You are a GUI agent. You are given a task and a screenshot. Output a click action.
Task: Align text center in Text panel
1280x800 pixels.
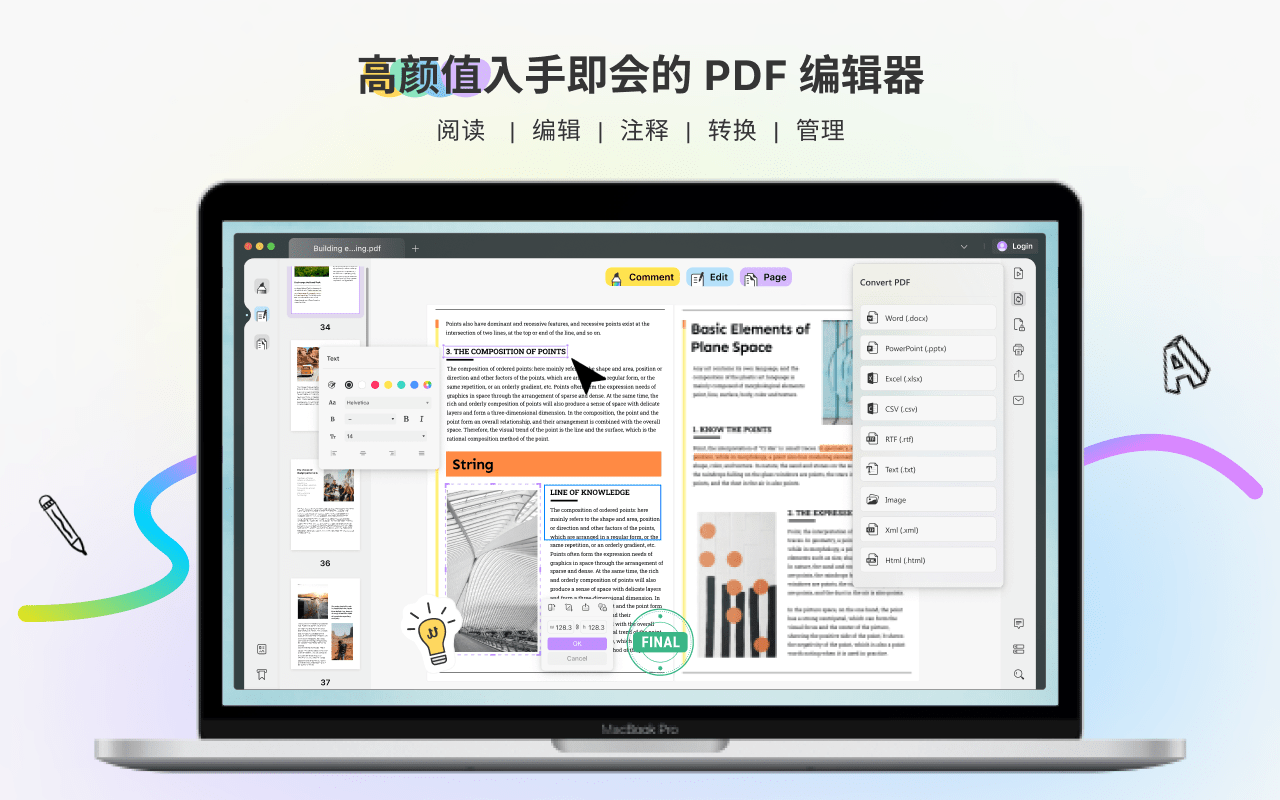click(363, 453)
